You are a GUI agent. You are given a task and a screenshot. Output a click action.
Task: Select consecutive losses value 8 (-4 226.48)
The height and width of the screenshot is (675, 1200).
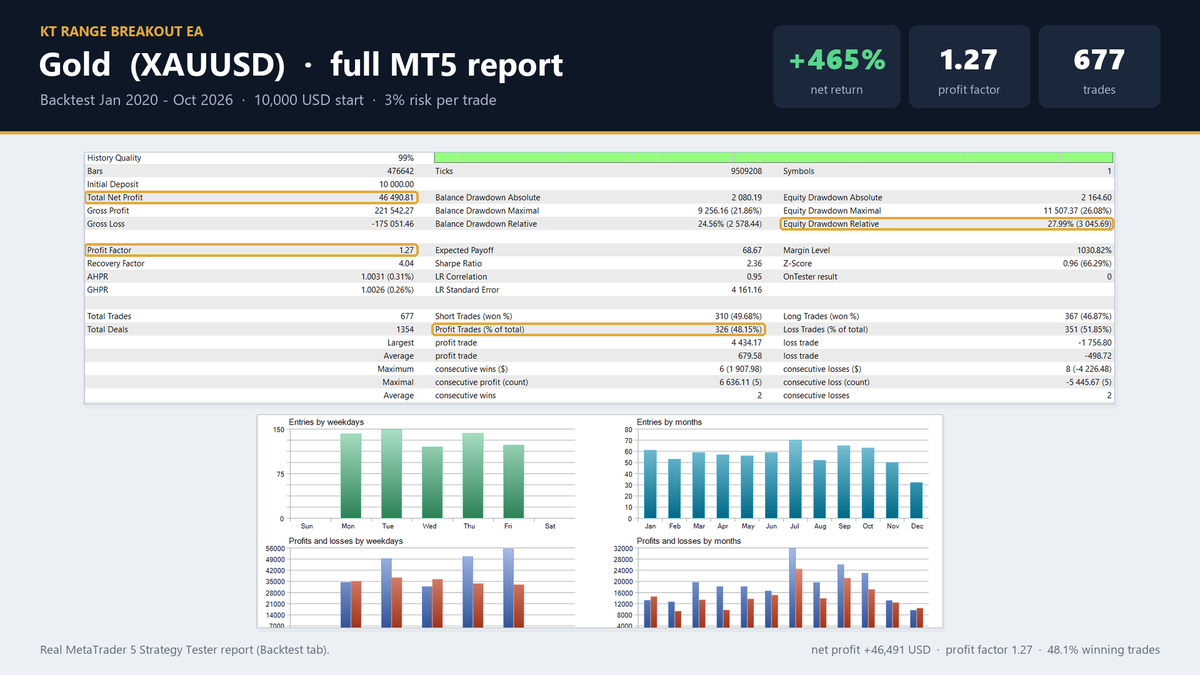[1087, 369]
